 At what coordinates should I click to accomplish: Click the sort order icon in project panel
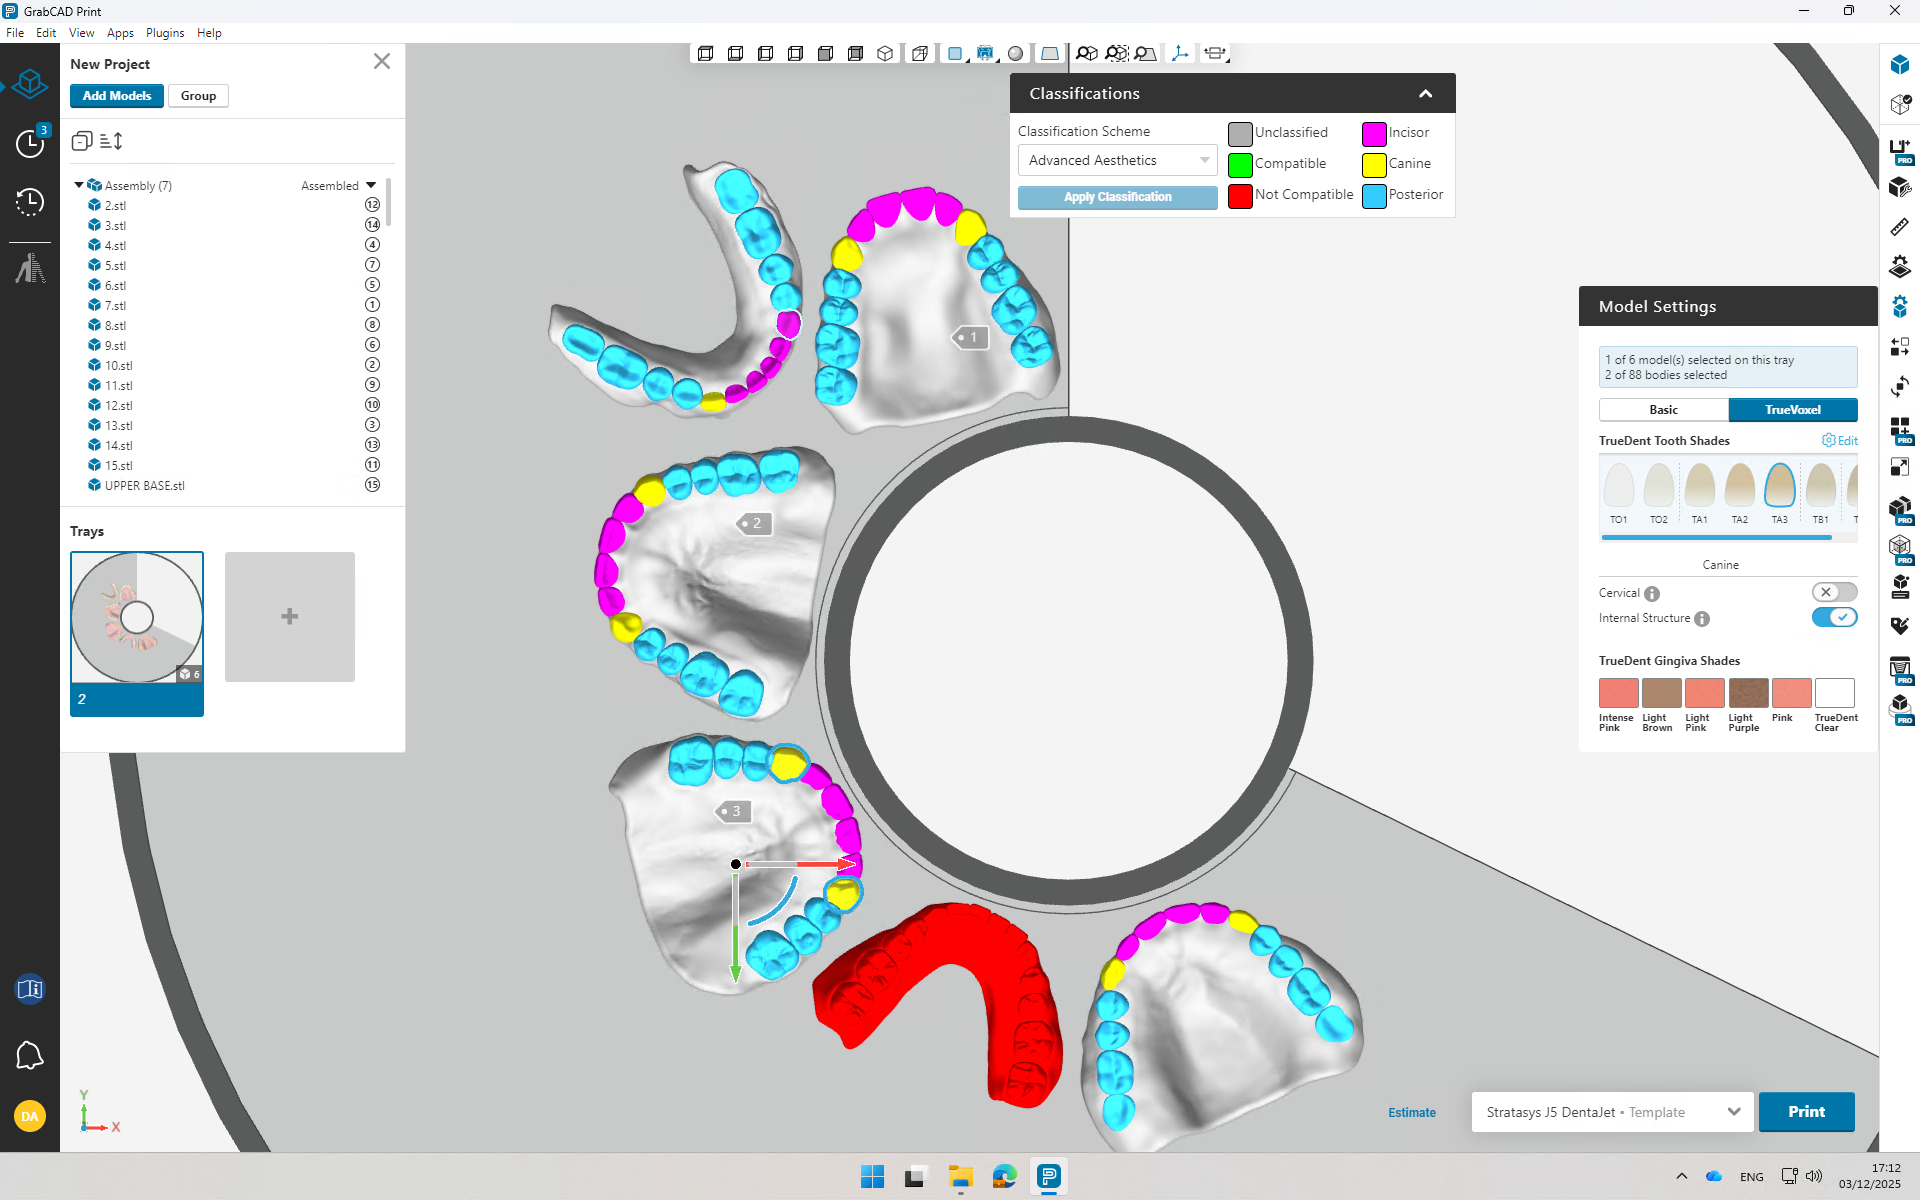click(112, 141)
